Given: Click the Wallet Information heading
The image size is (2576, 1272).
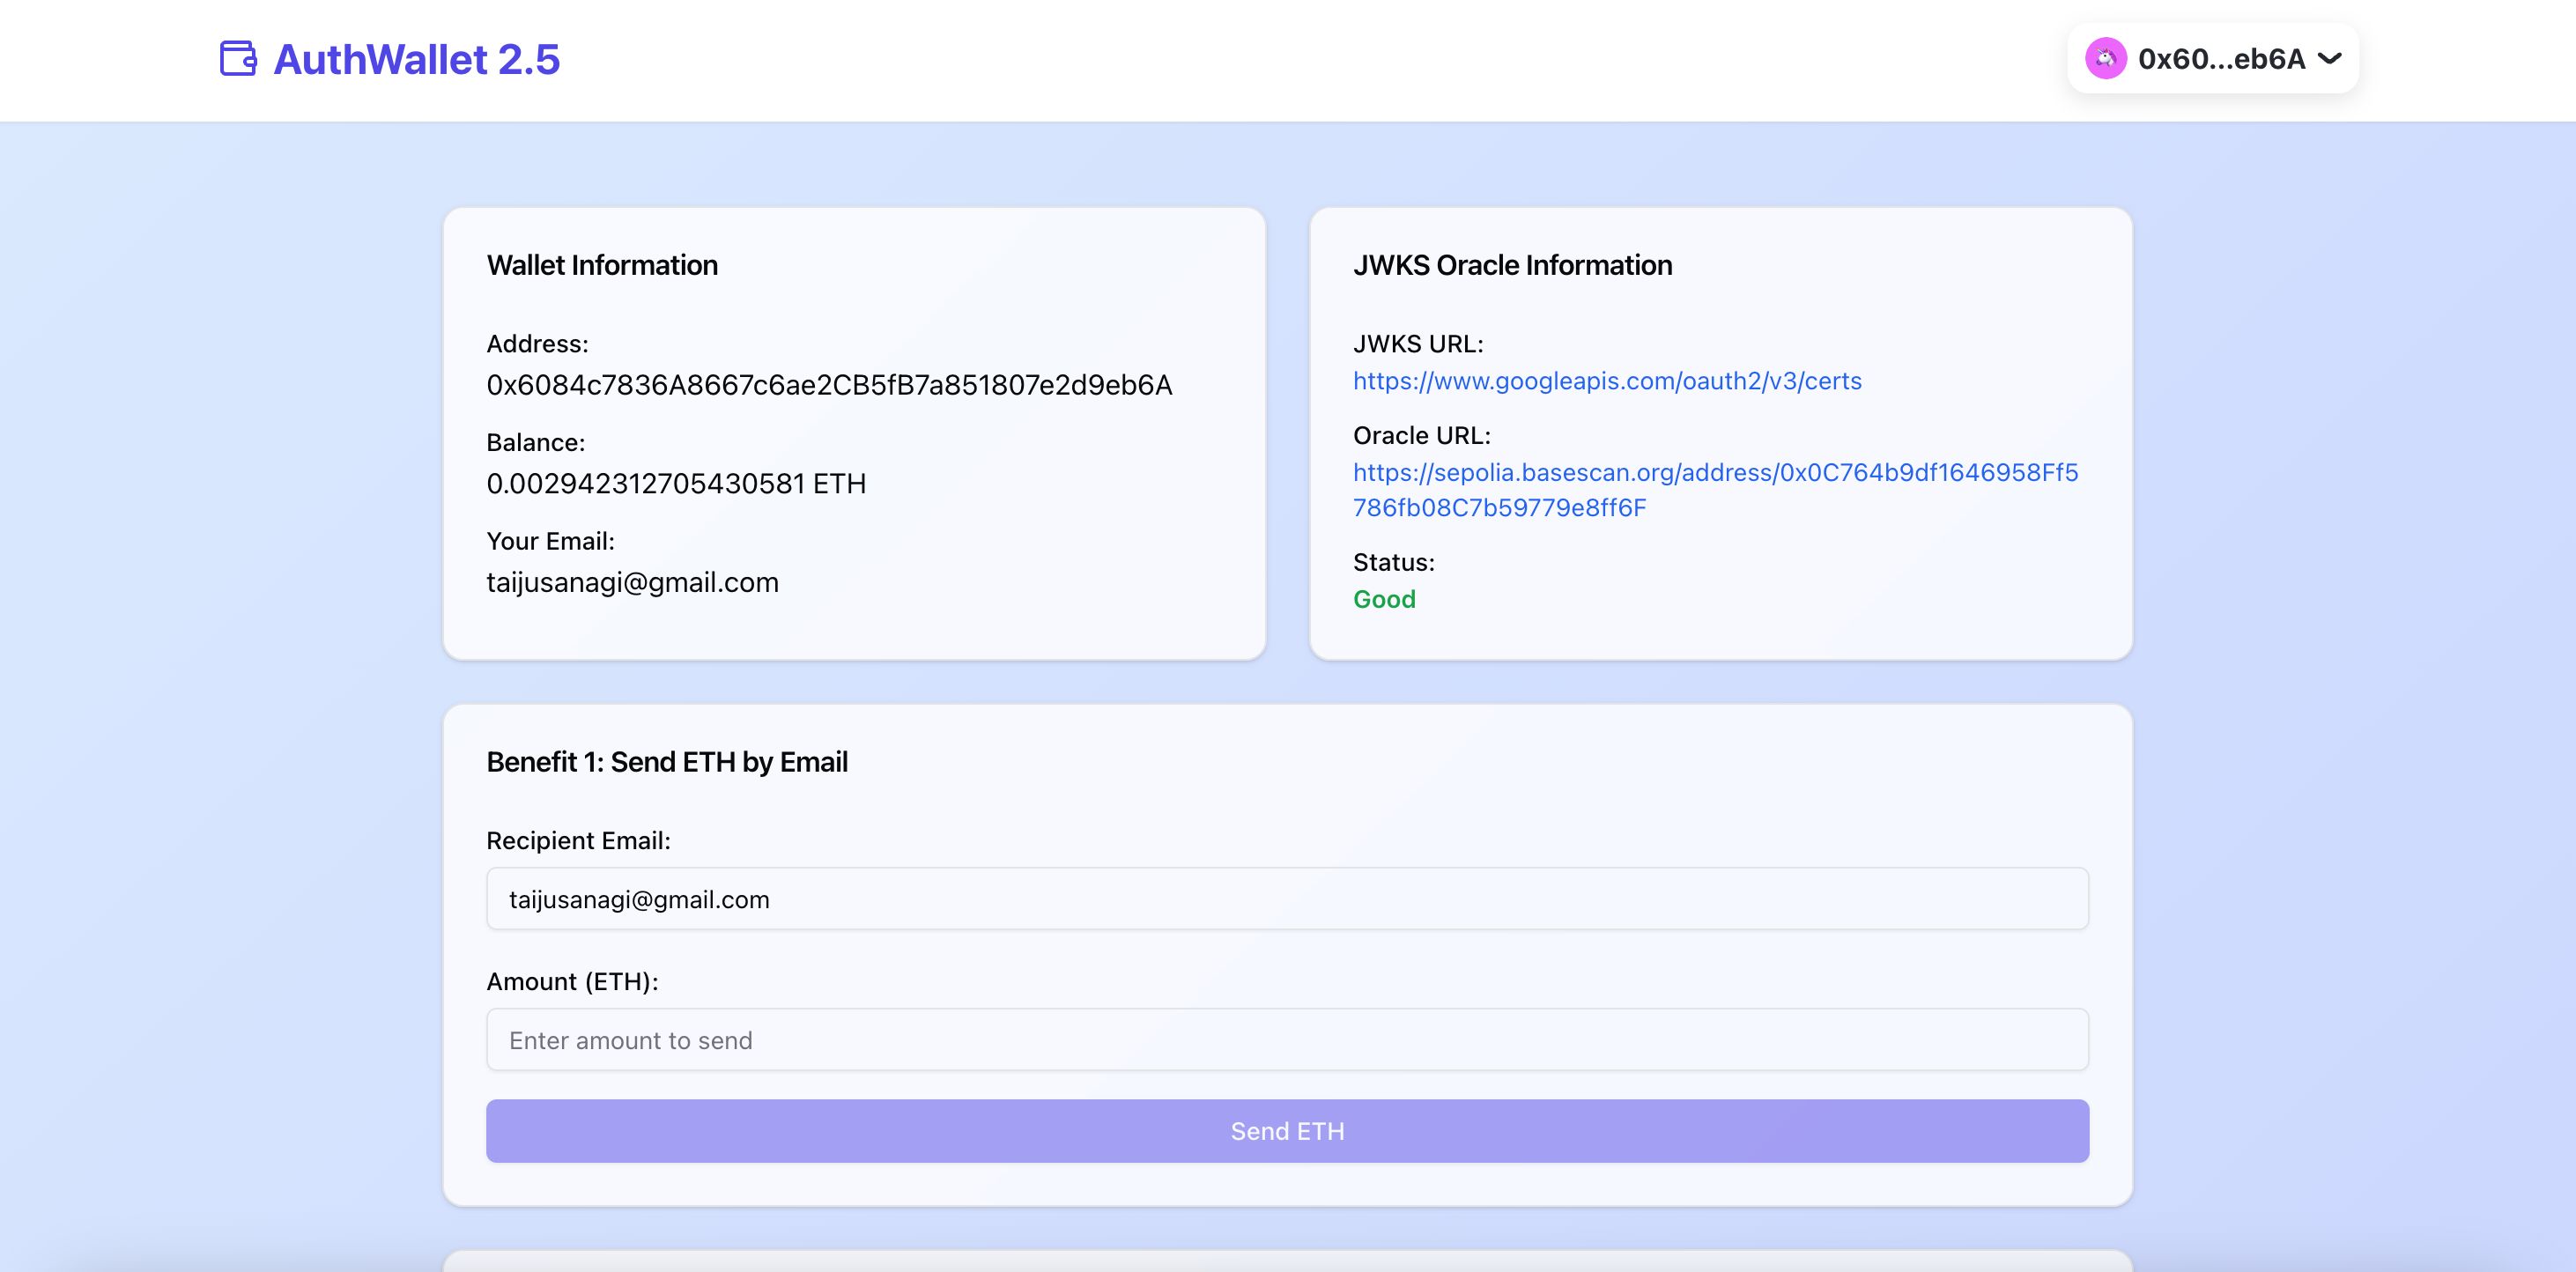Looking at the screenshot, I should pos(602,265).
